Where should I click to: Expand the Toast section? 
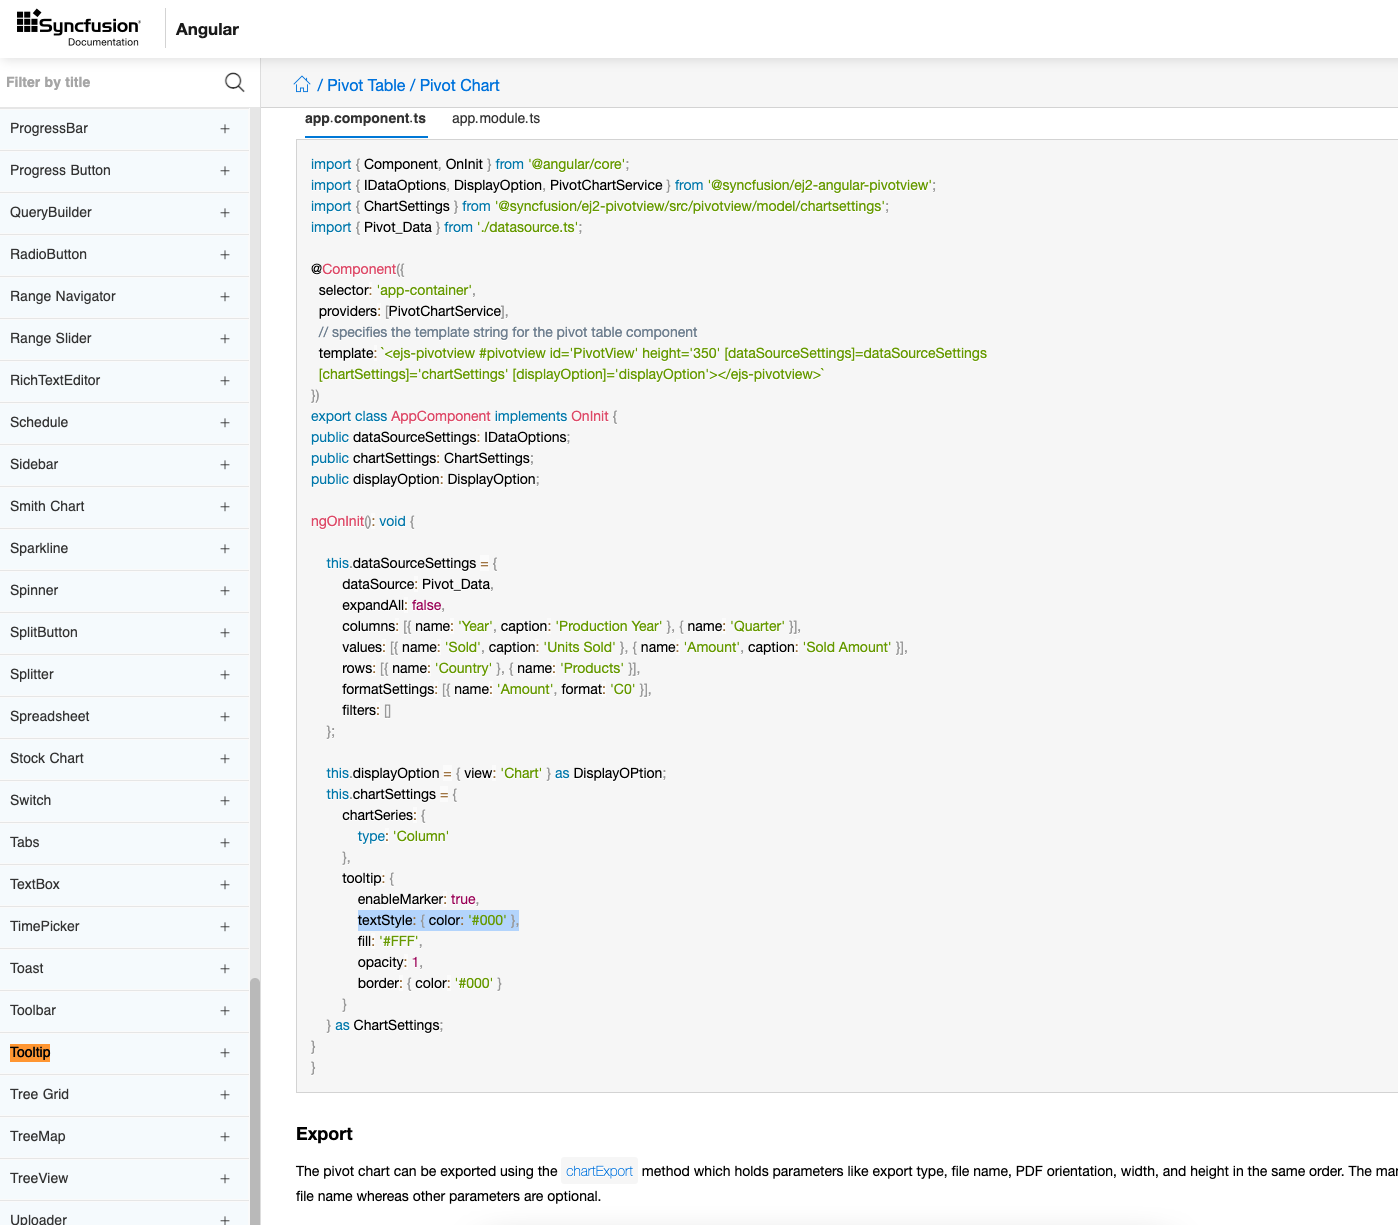[224, 968]
